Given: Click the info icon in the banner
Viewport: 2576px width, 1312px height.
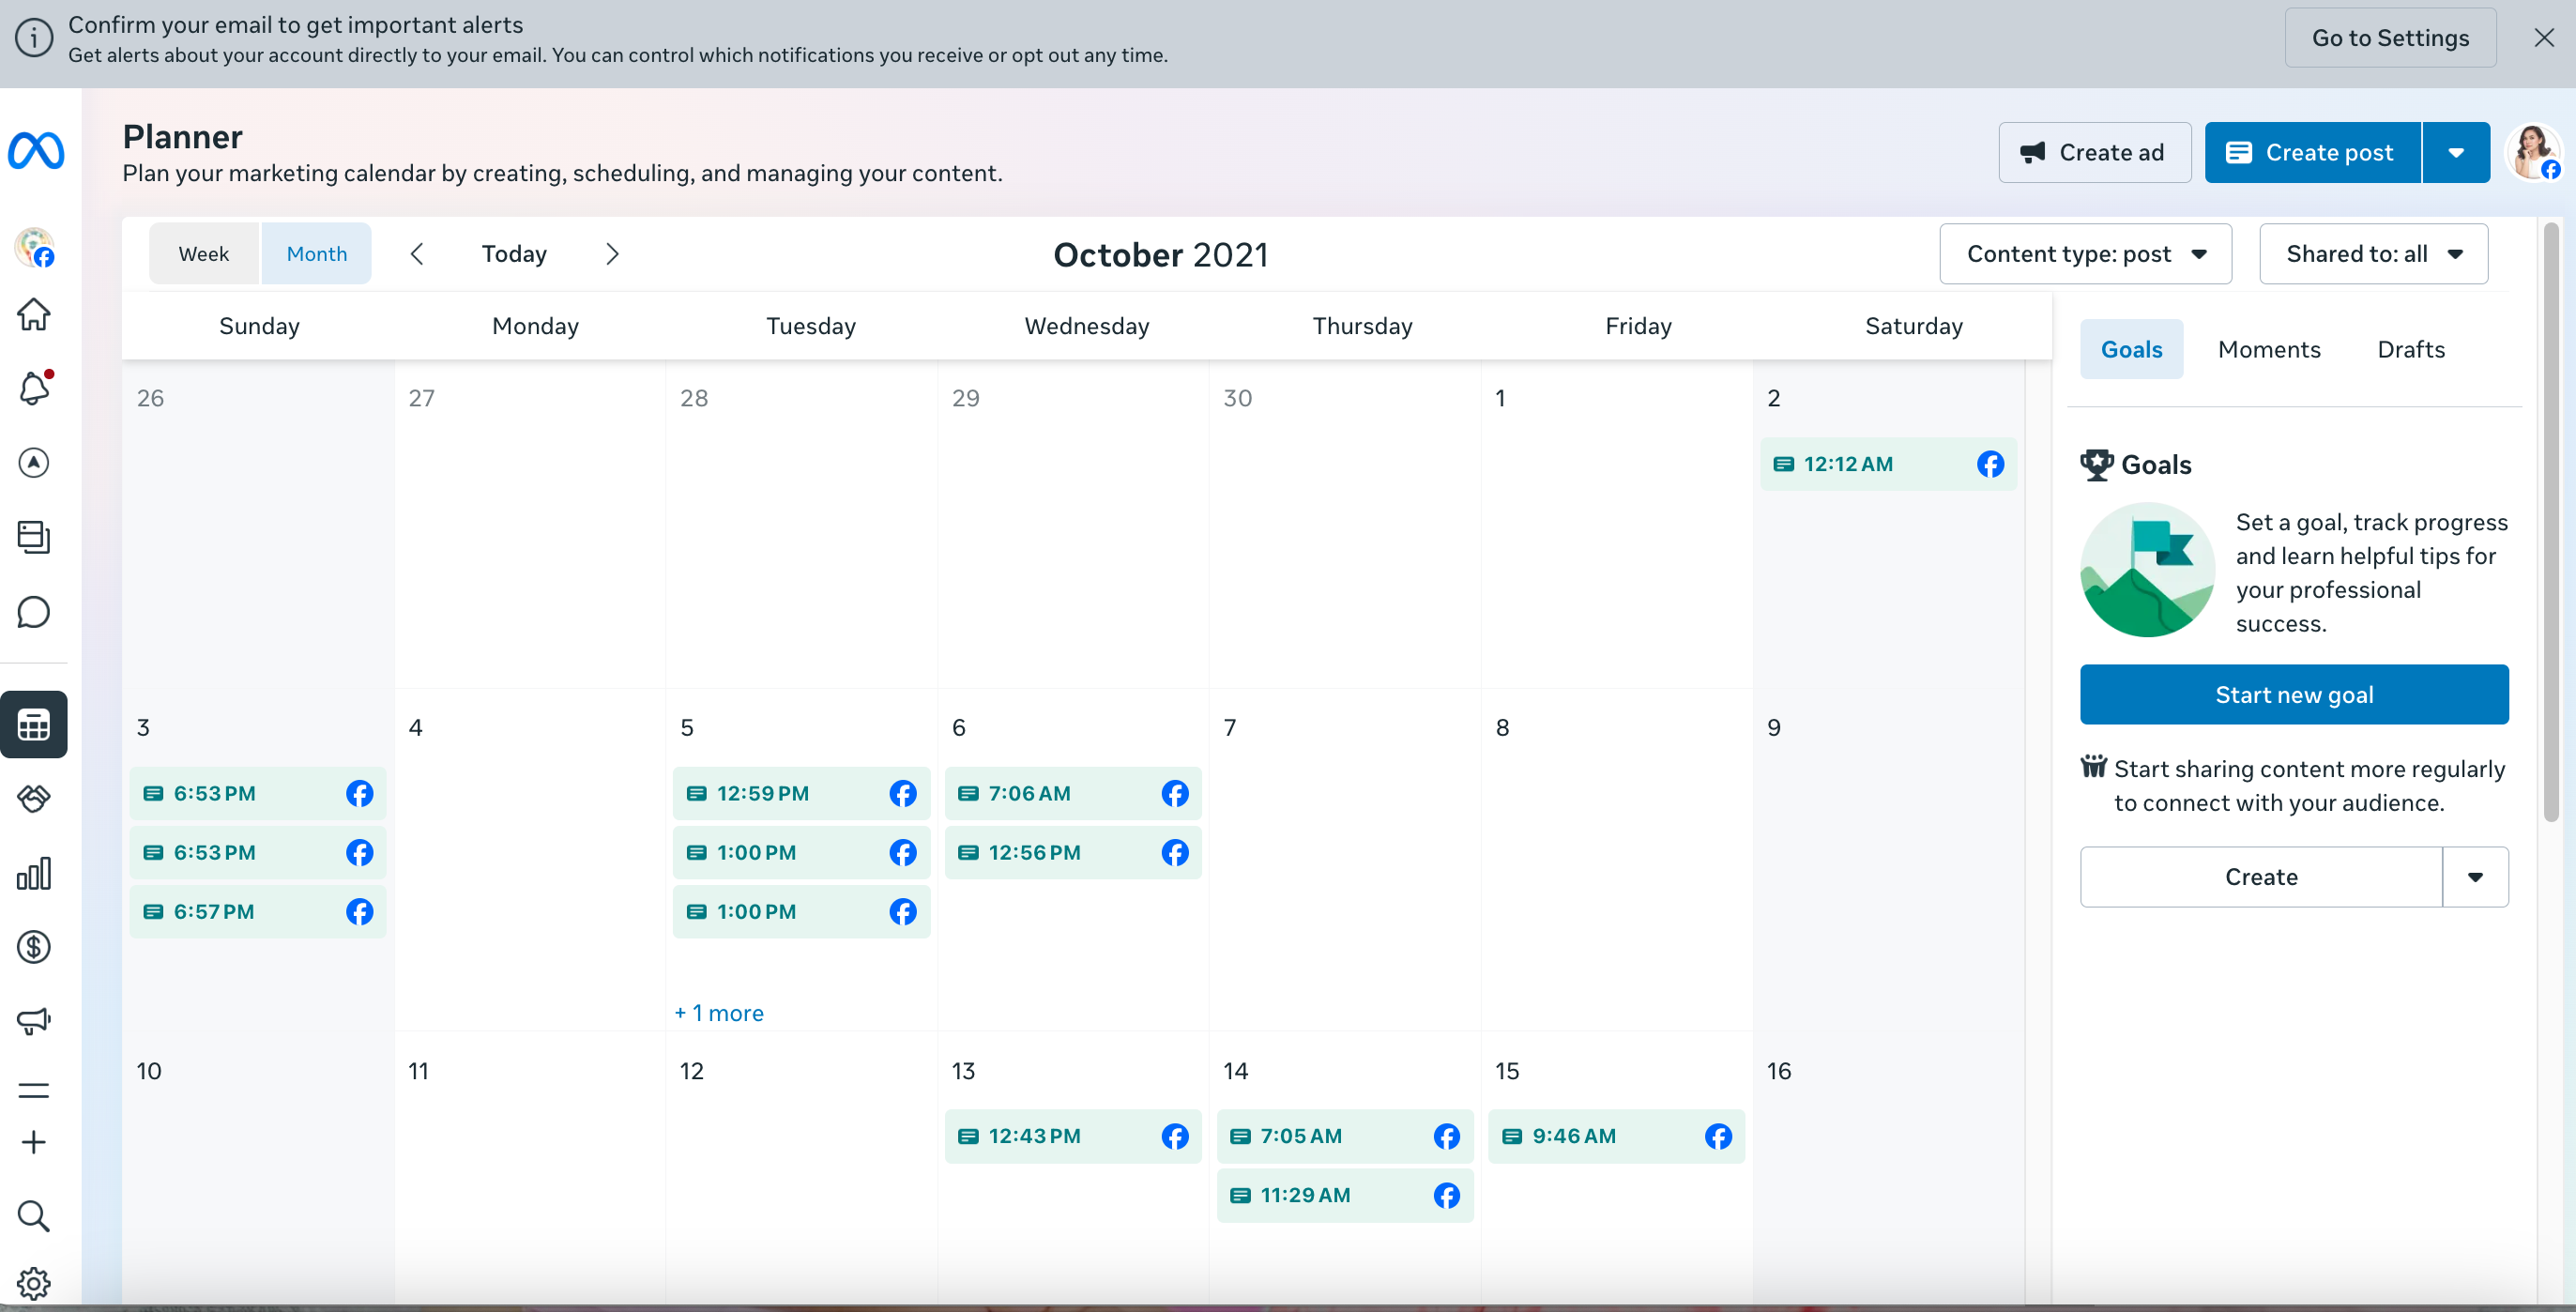Looking at the screenshot, I should tap(34, 38).
